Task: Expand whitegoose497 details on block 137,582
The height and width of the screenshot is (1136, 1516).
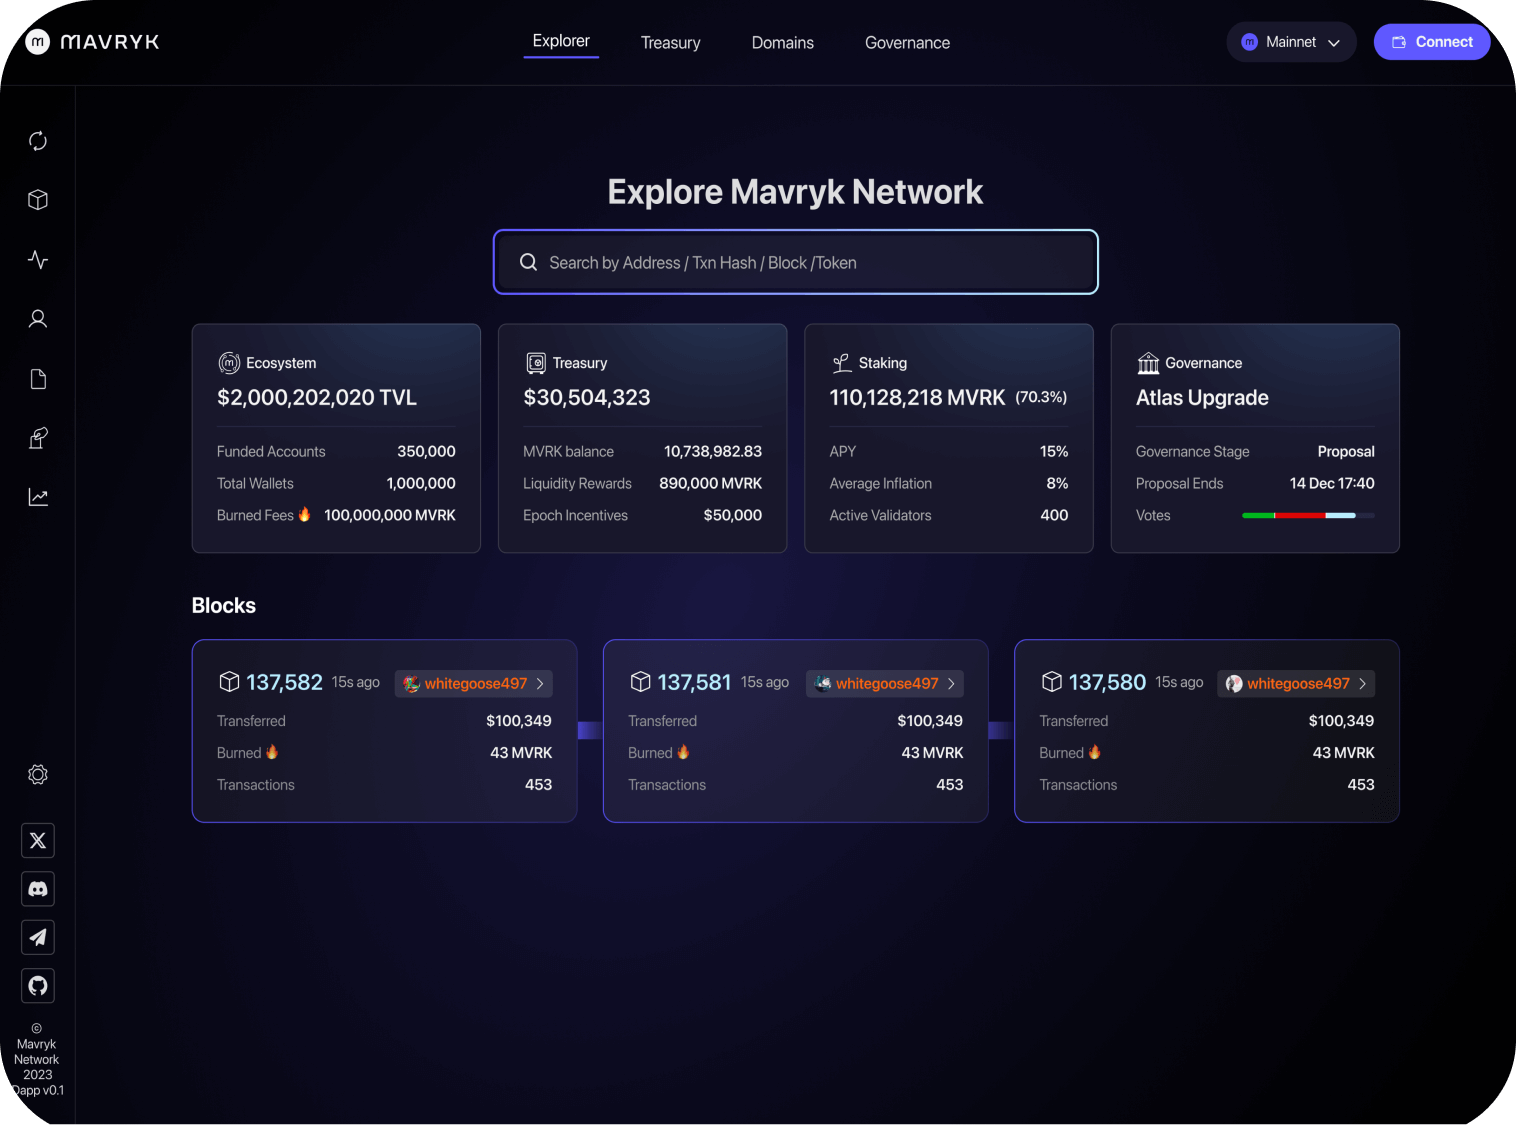Action: (x=473, y=683)
